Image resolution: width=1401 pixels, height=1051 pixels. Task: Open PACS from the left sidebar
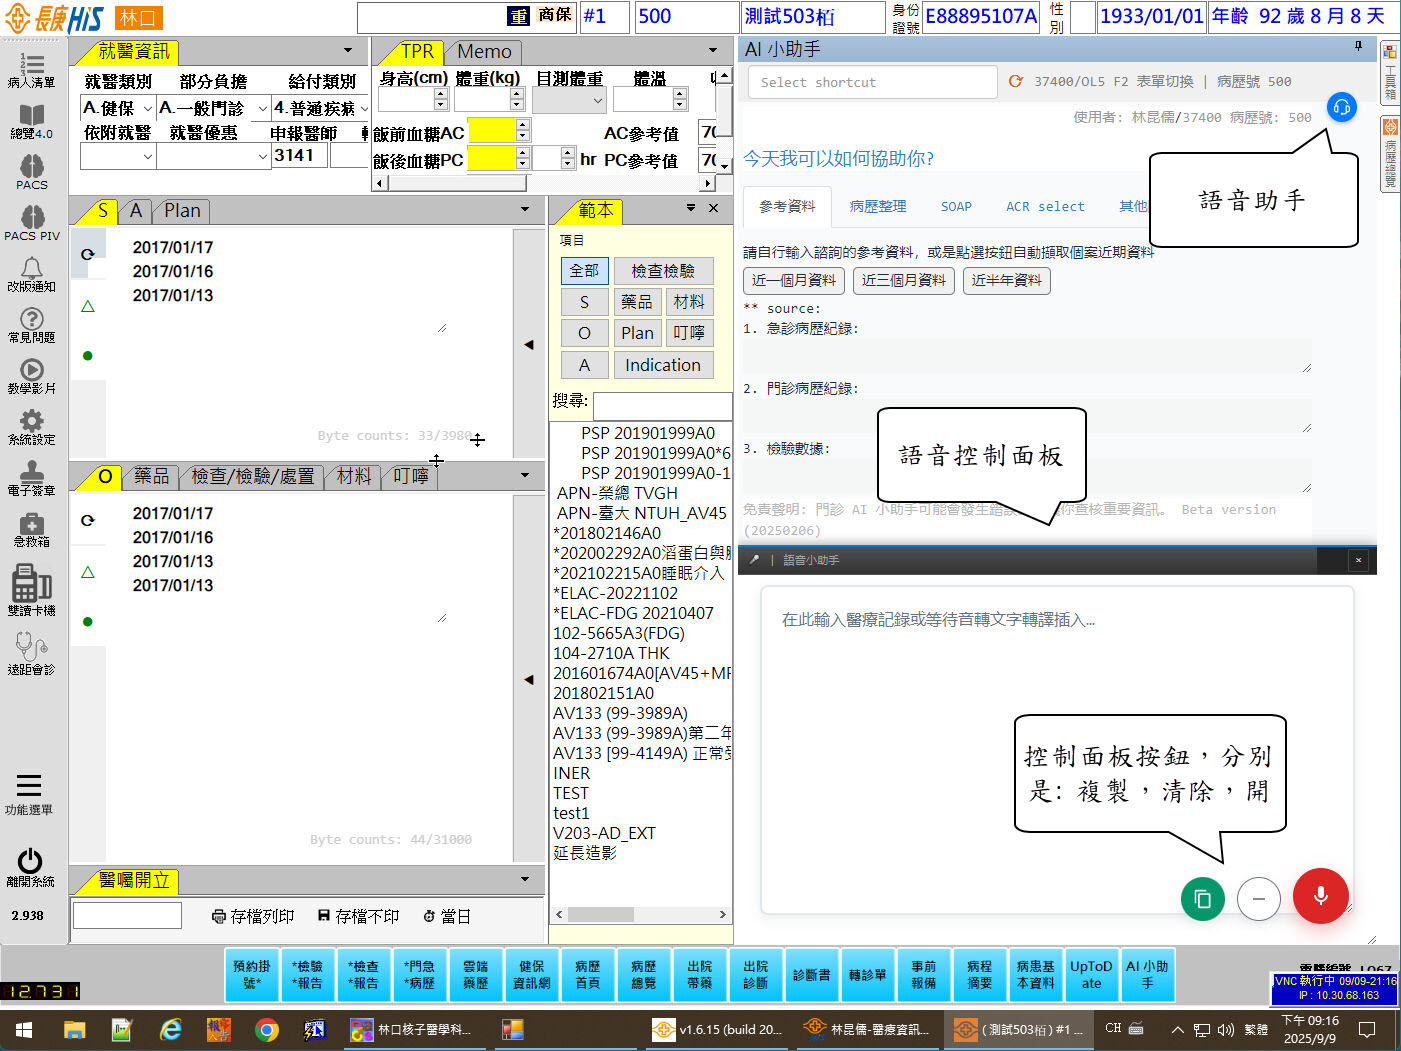[x=32, y=171]
